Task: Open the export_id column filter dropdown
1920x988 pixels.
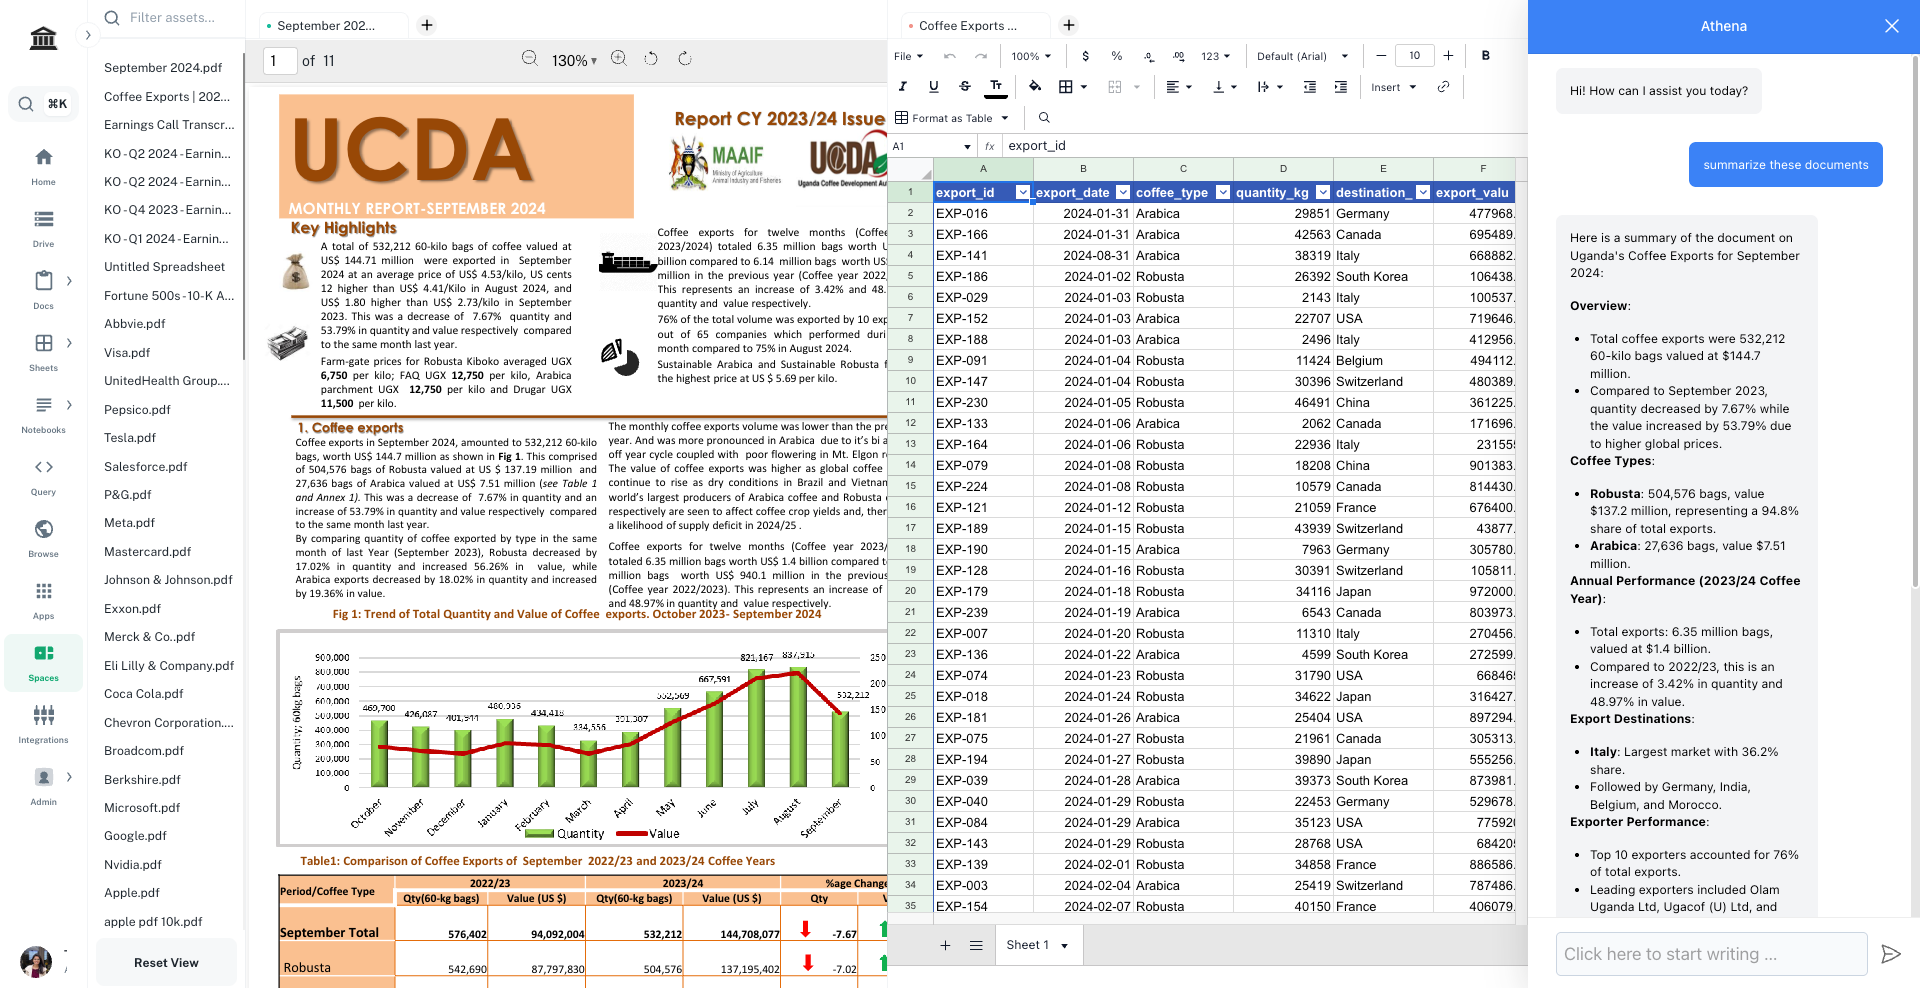Action: click(1022, 192)
